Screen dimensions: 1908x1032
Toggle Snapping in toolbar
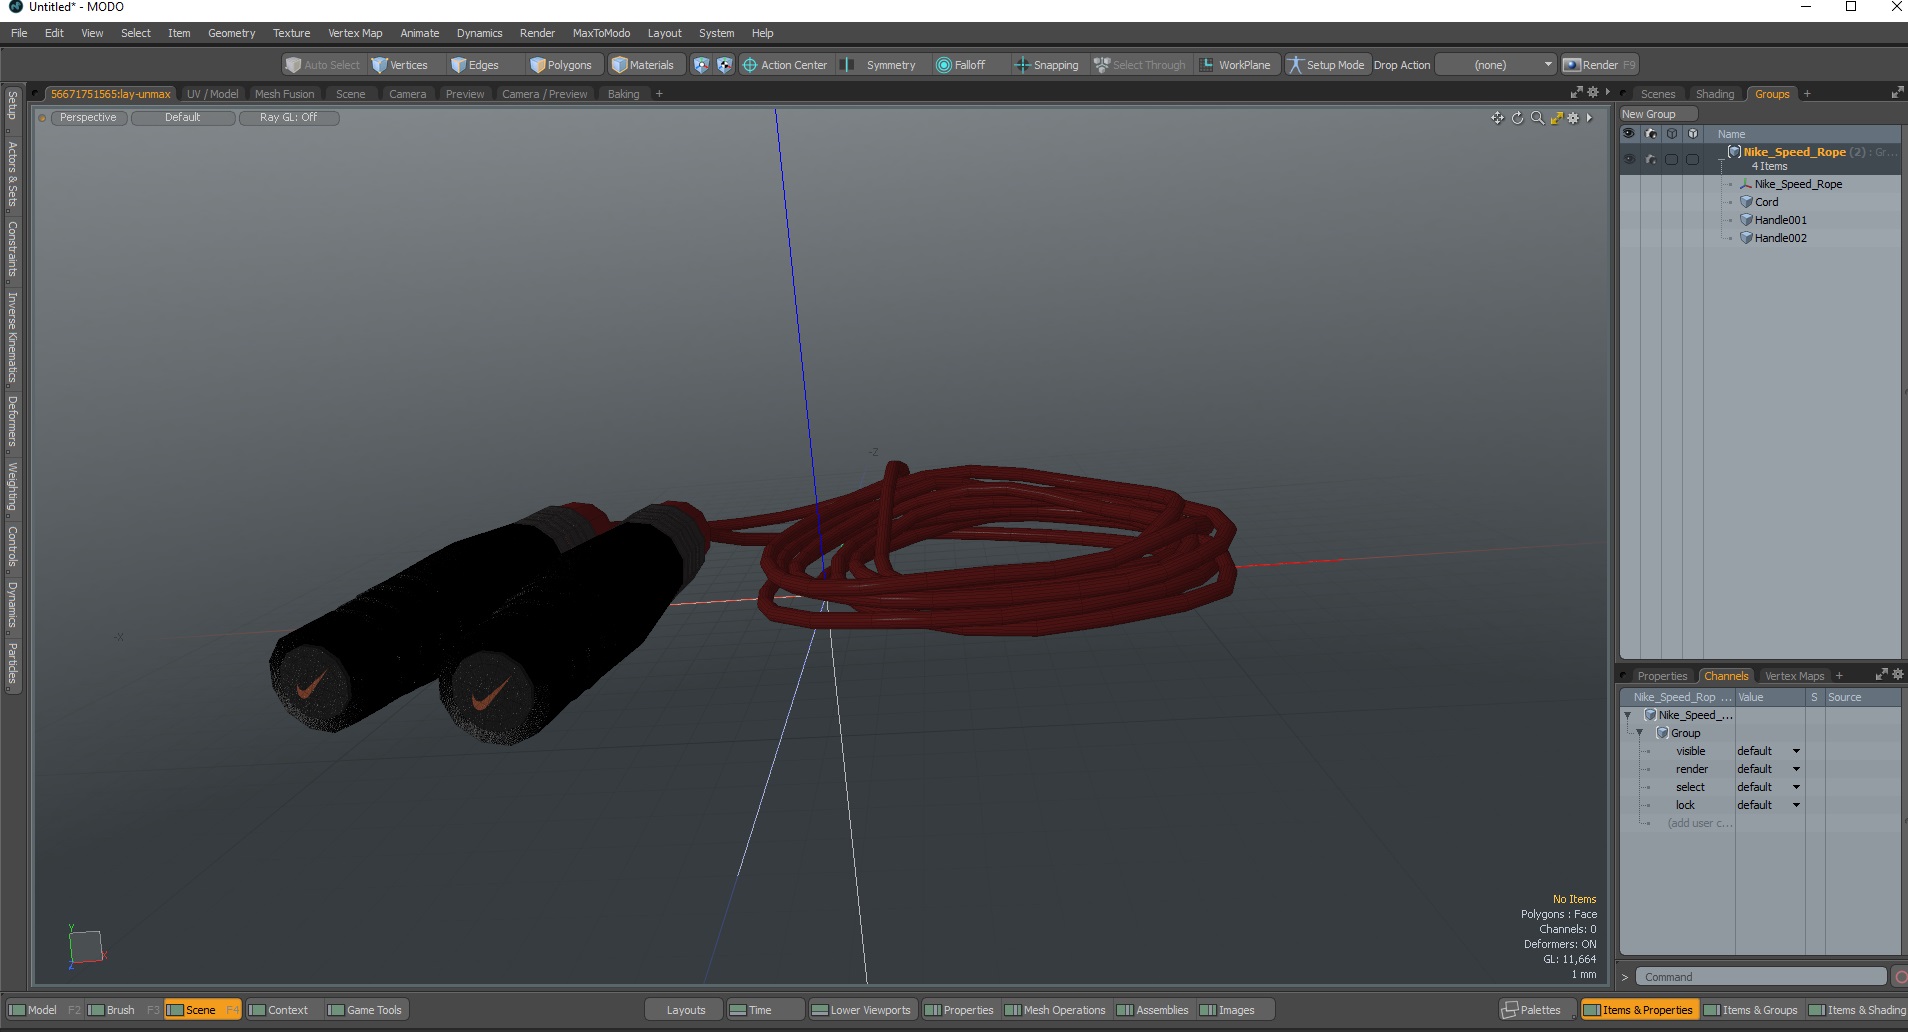pyautogui.click(x=1047, y=65)
